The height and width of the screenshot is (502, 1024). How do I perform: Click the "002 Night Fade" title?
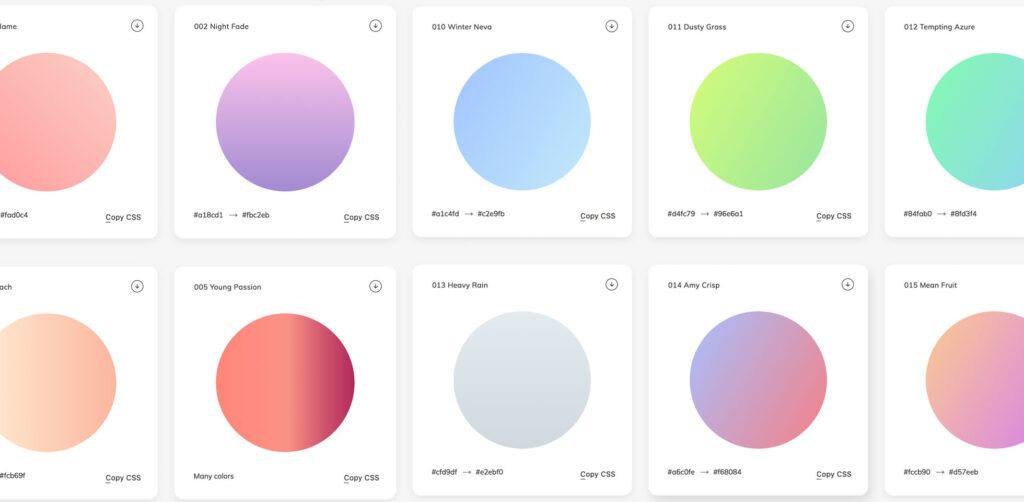coord(221,26)
